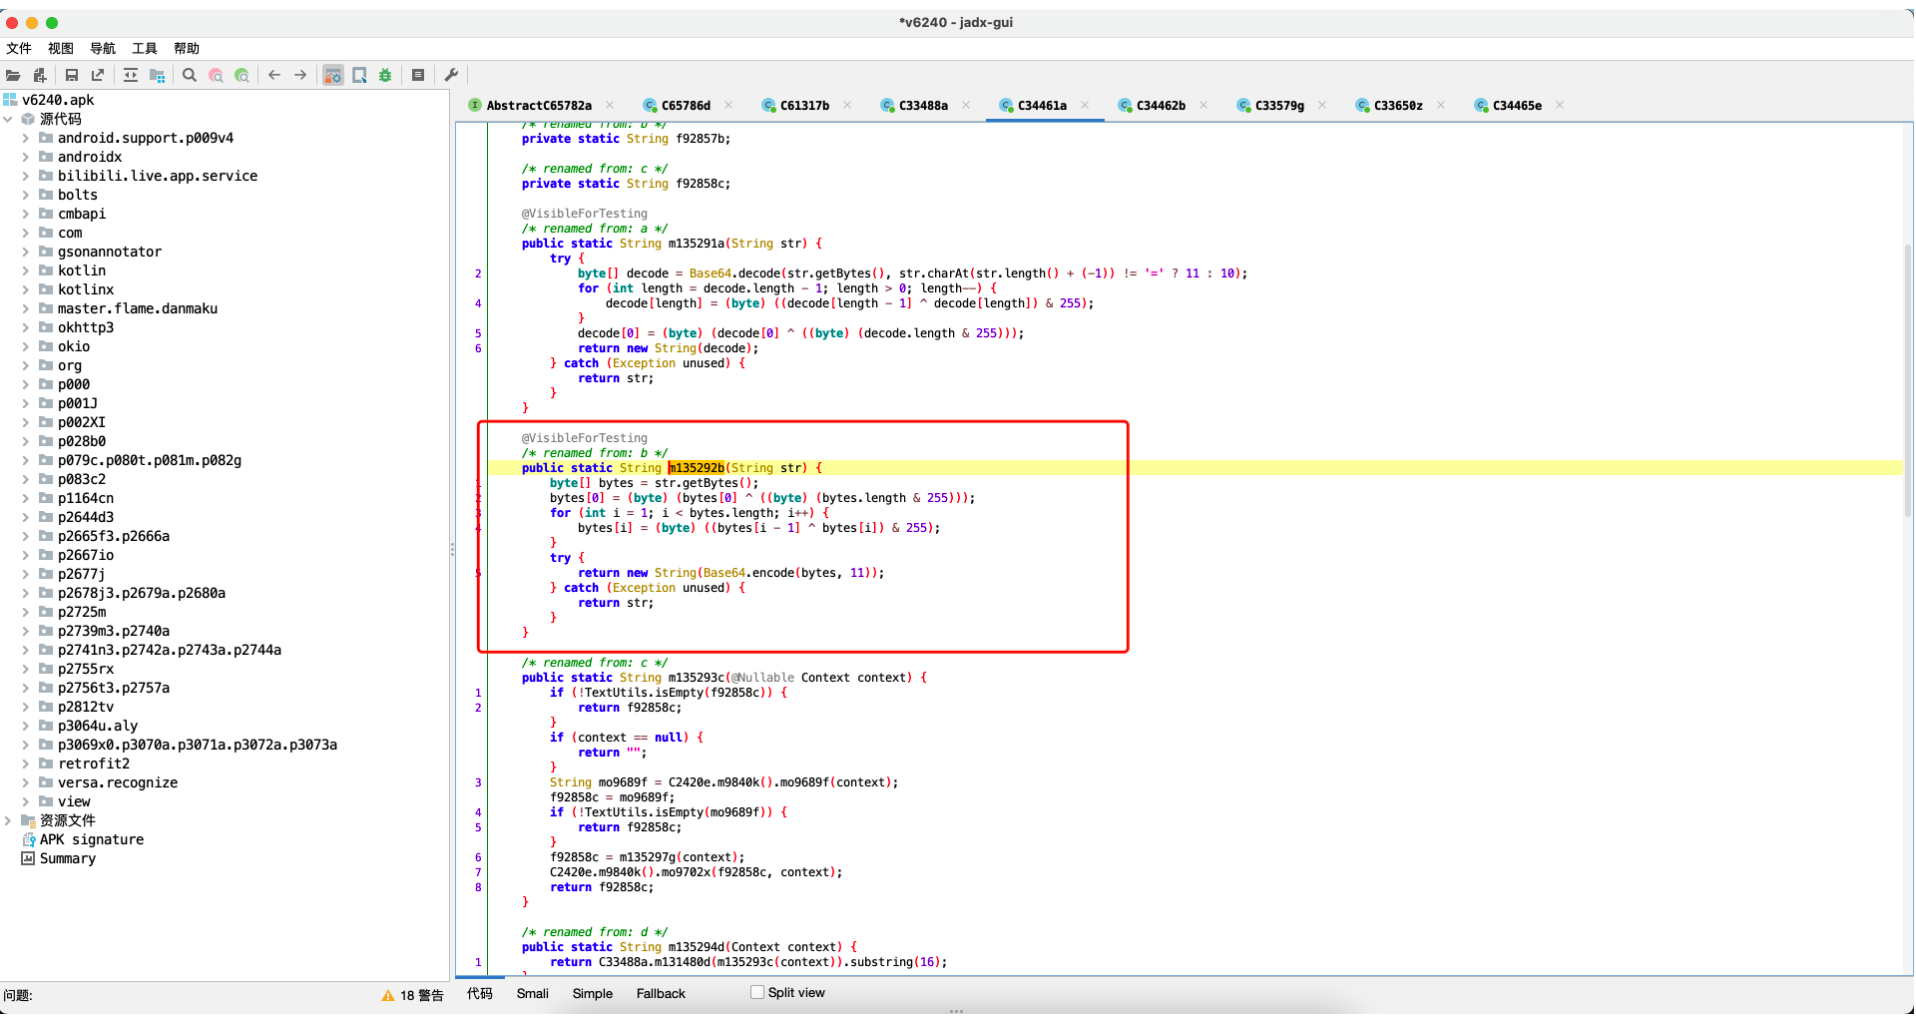Navigate forward with right arrow

coord(300,75)
